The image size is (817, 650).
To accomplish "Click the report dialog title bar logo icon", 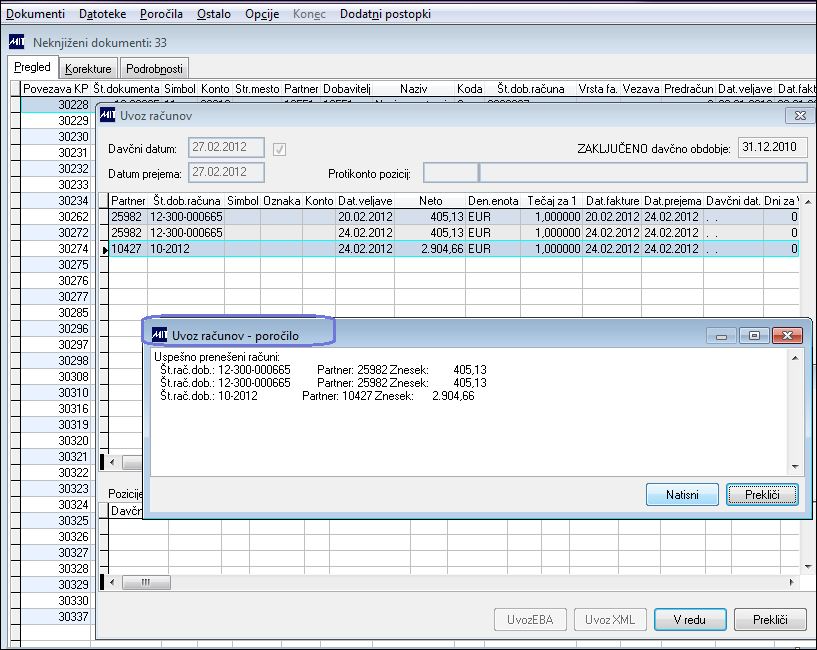I will (158, 335).
